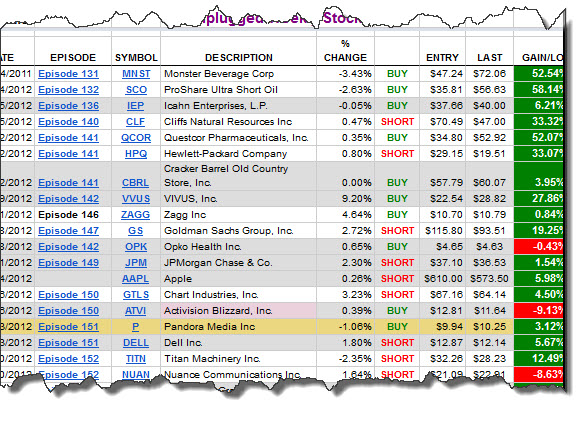
Task: Select the BUY cell in Zagg Inc row
Action: (x=397, y=215)
